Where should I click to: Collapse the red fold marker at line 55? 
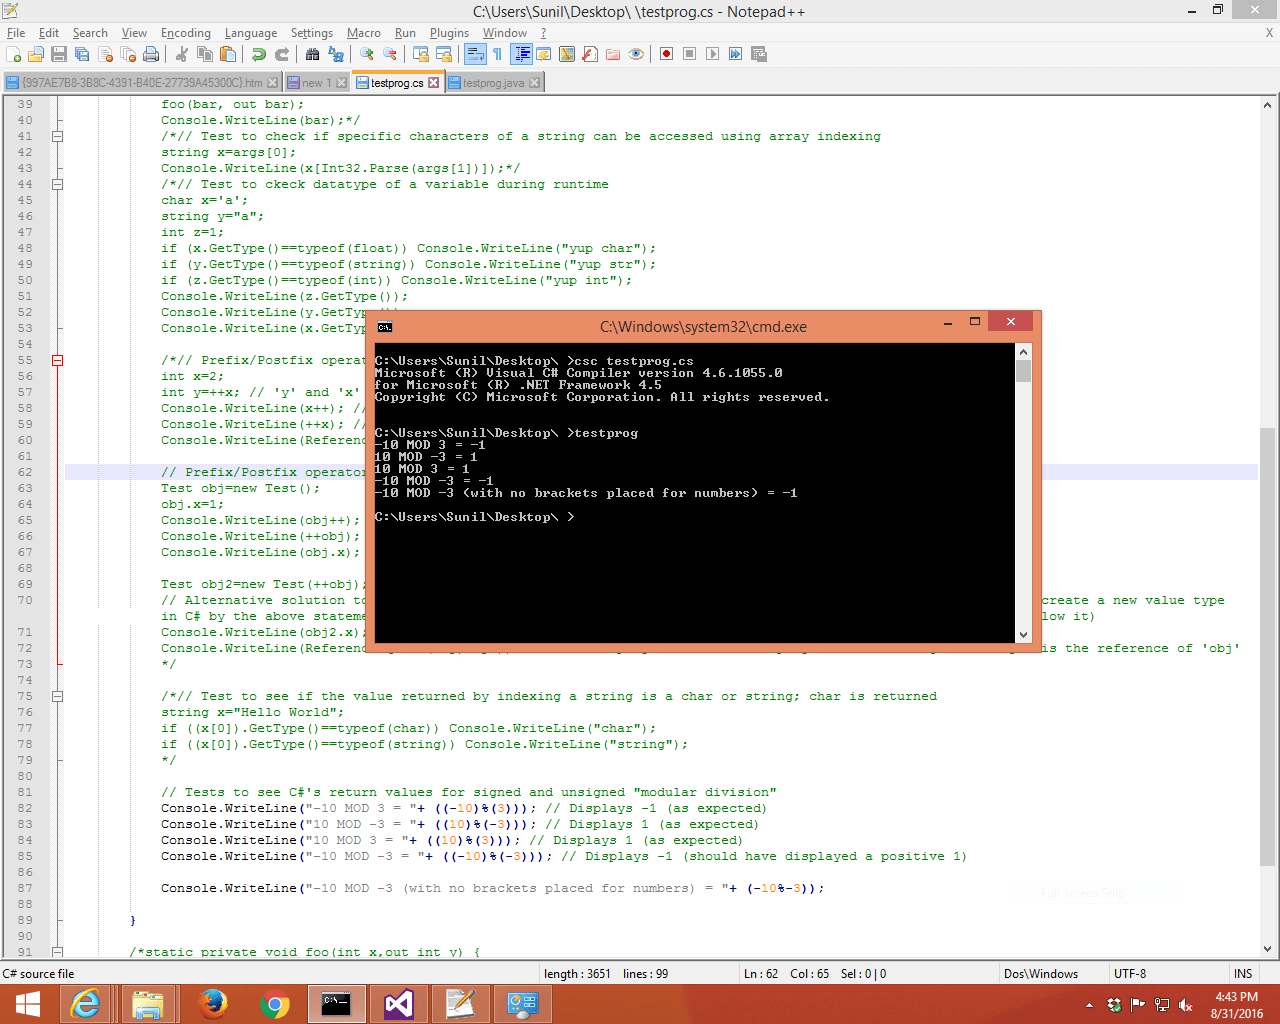tap(57, 360)
